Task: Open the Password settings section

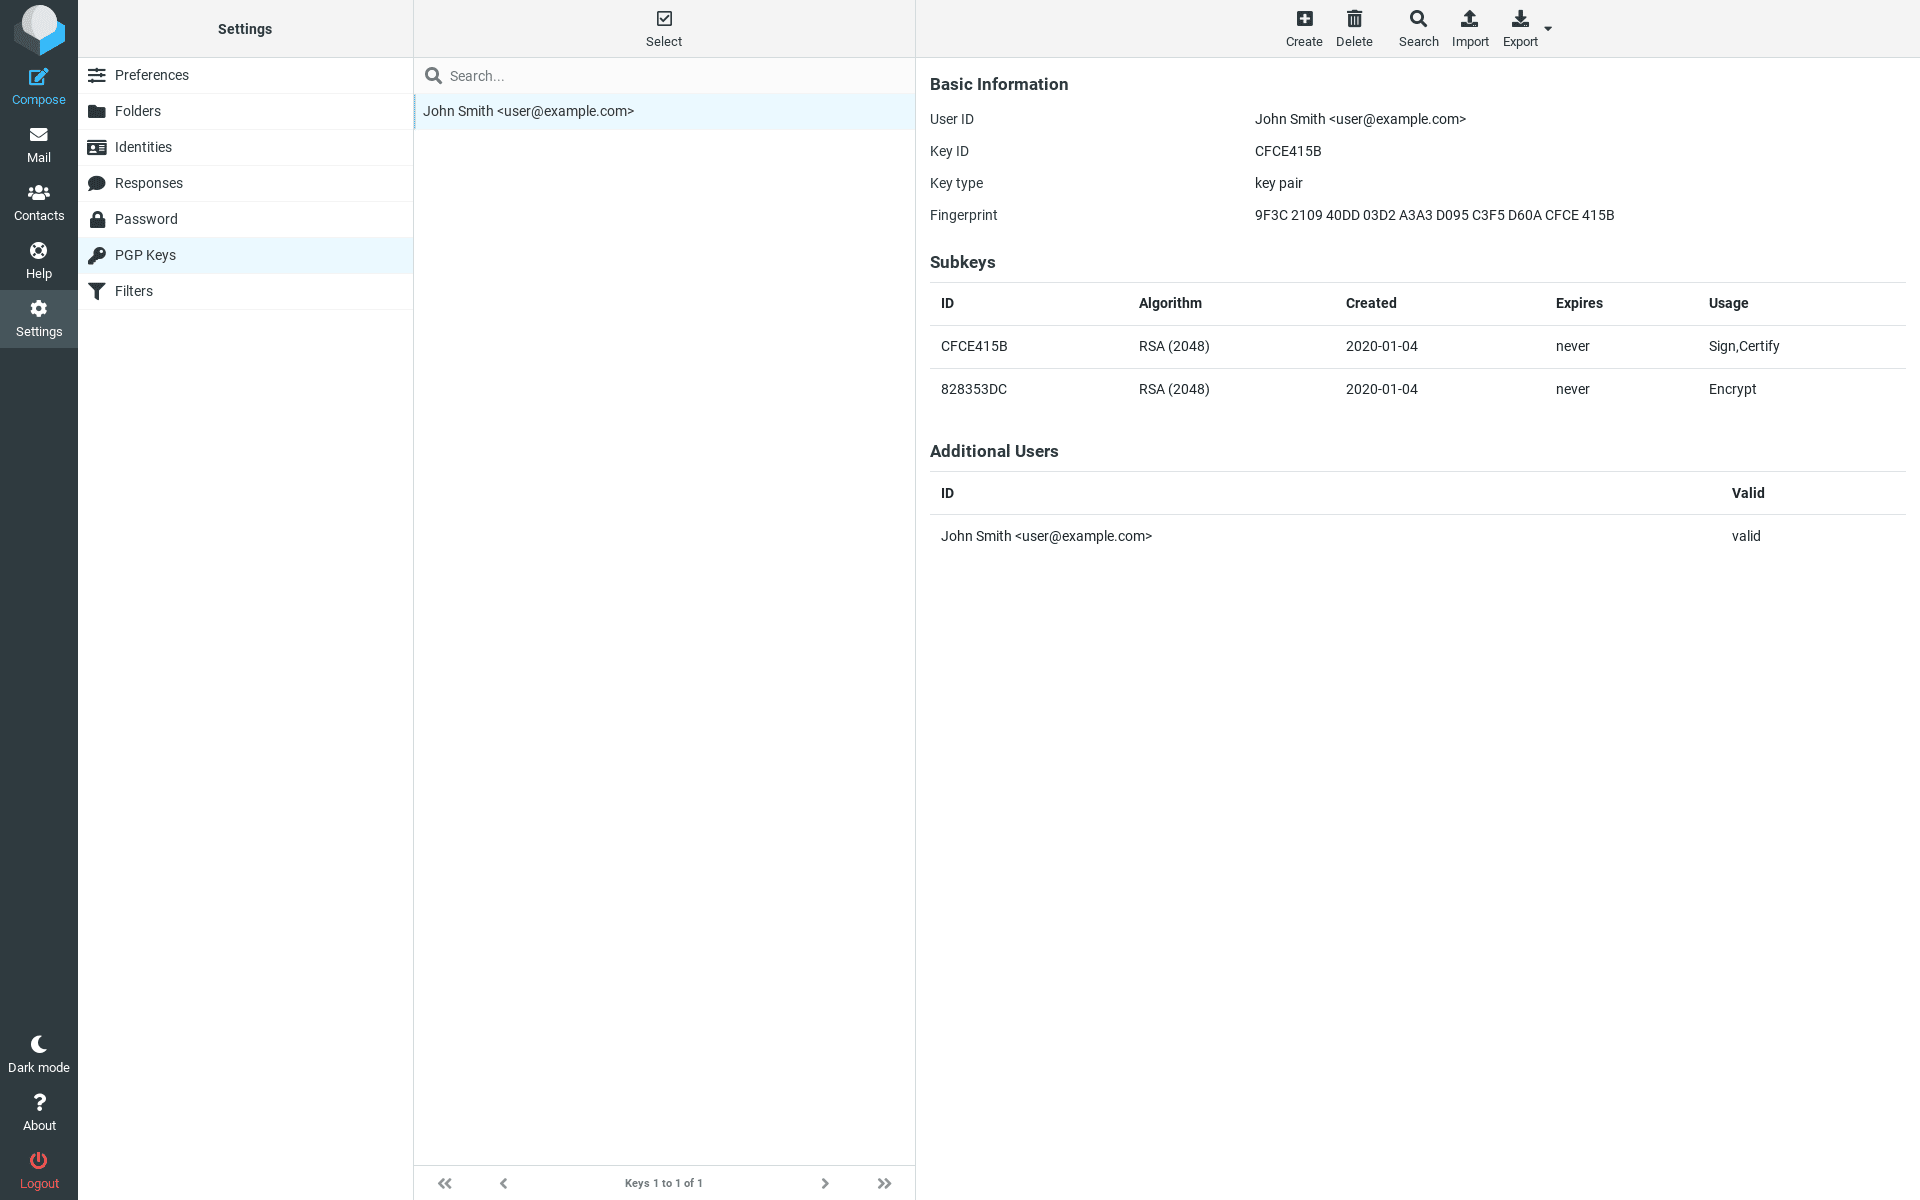Action: point(146,219)
